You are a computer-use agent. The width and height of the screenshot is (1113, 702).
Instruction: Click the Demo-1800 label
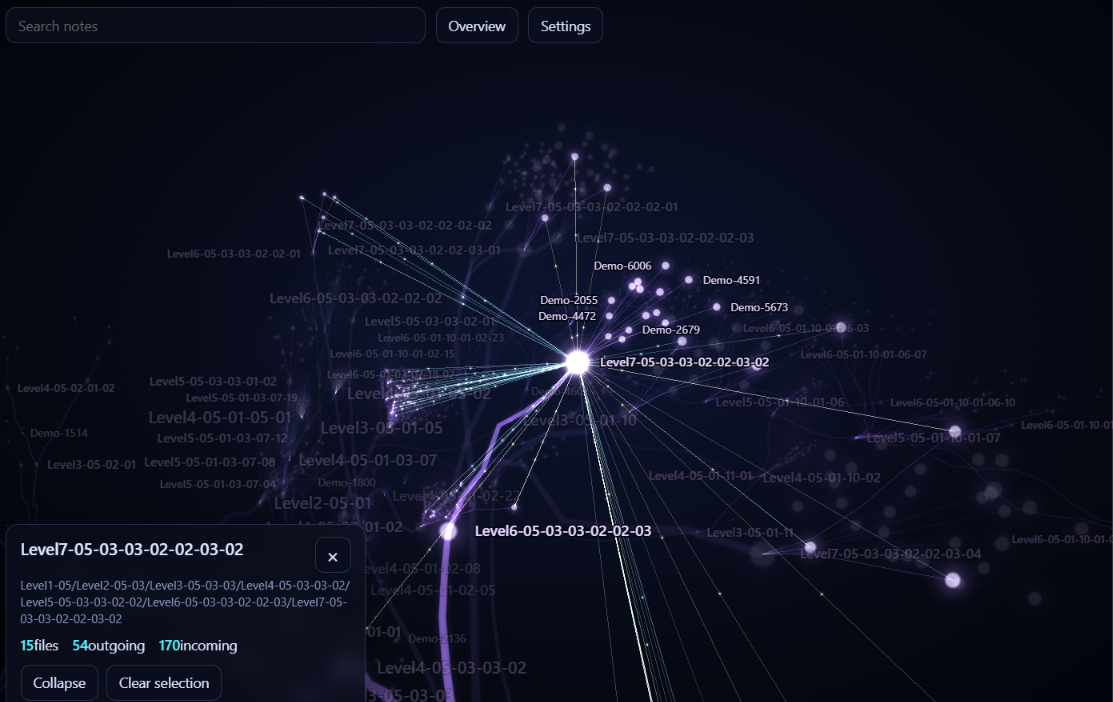point(346,483)
